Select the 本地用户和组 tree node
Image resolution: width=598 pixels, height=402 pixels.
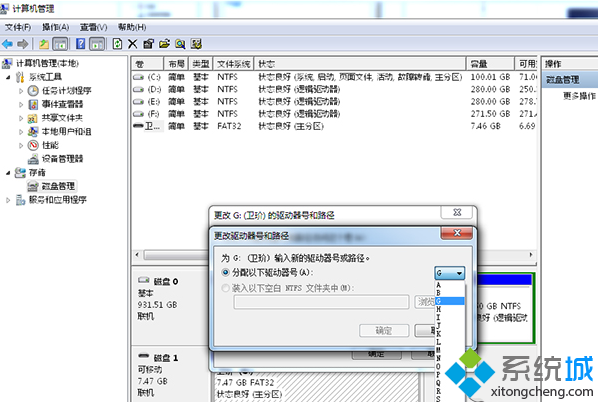(x=67, y=132)
